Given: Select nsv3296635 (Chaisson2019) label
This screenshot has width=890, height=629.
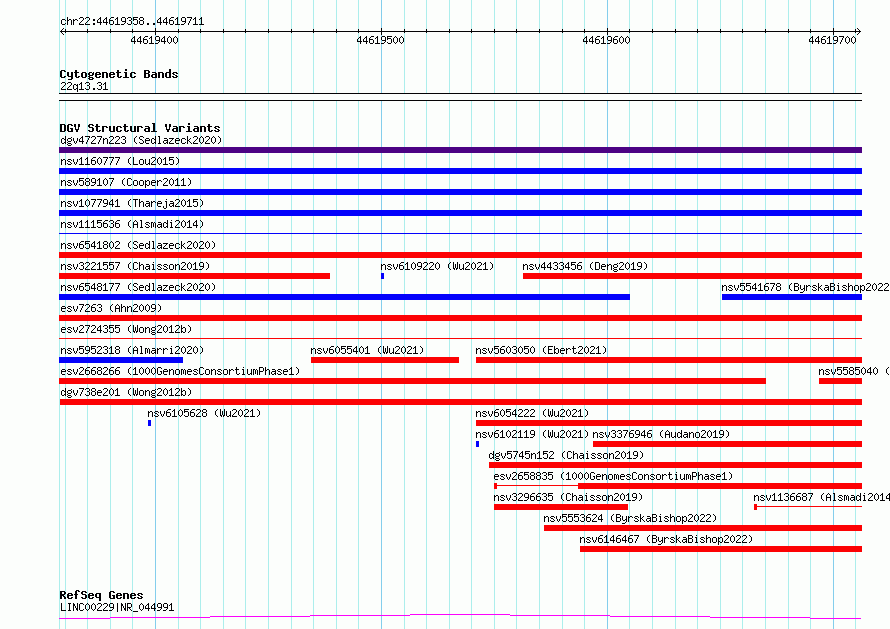Looking at the screenshot, I should click(568, 497).
